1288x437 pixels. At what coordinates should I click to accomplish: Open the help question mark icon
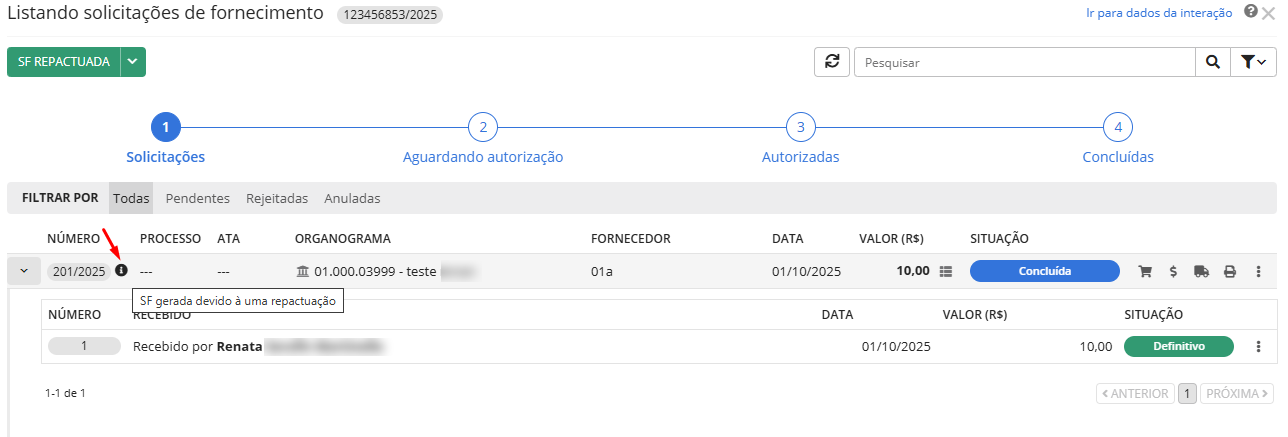[x=1250, y=12]
